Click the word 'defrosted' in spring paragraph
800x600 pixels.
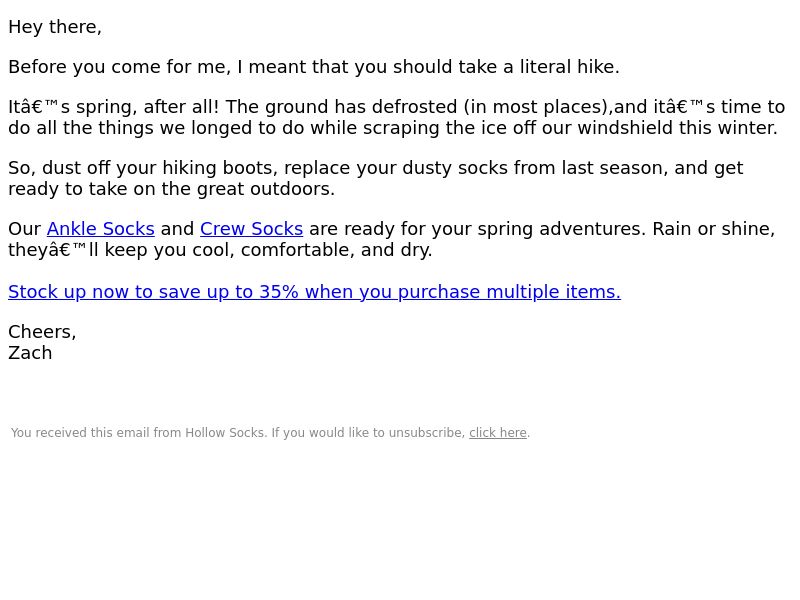click(414, 107)
